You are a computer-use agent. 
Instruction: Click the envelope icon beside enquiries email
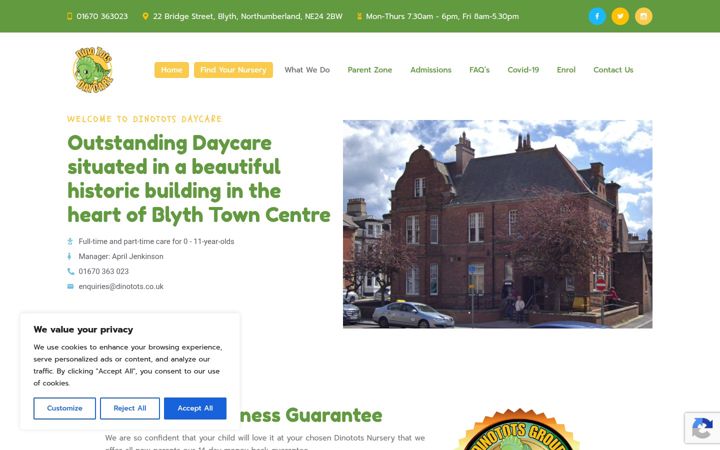pyautogui.click(x=70, y=287)
